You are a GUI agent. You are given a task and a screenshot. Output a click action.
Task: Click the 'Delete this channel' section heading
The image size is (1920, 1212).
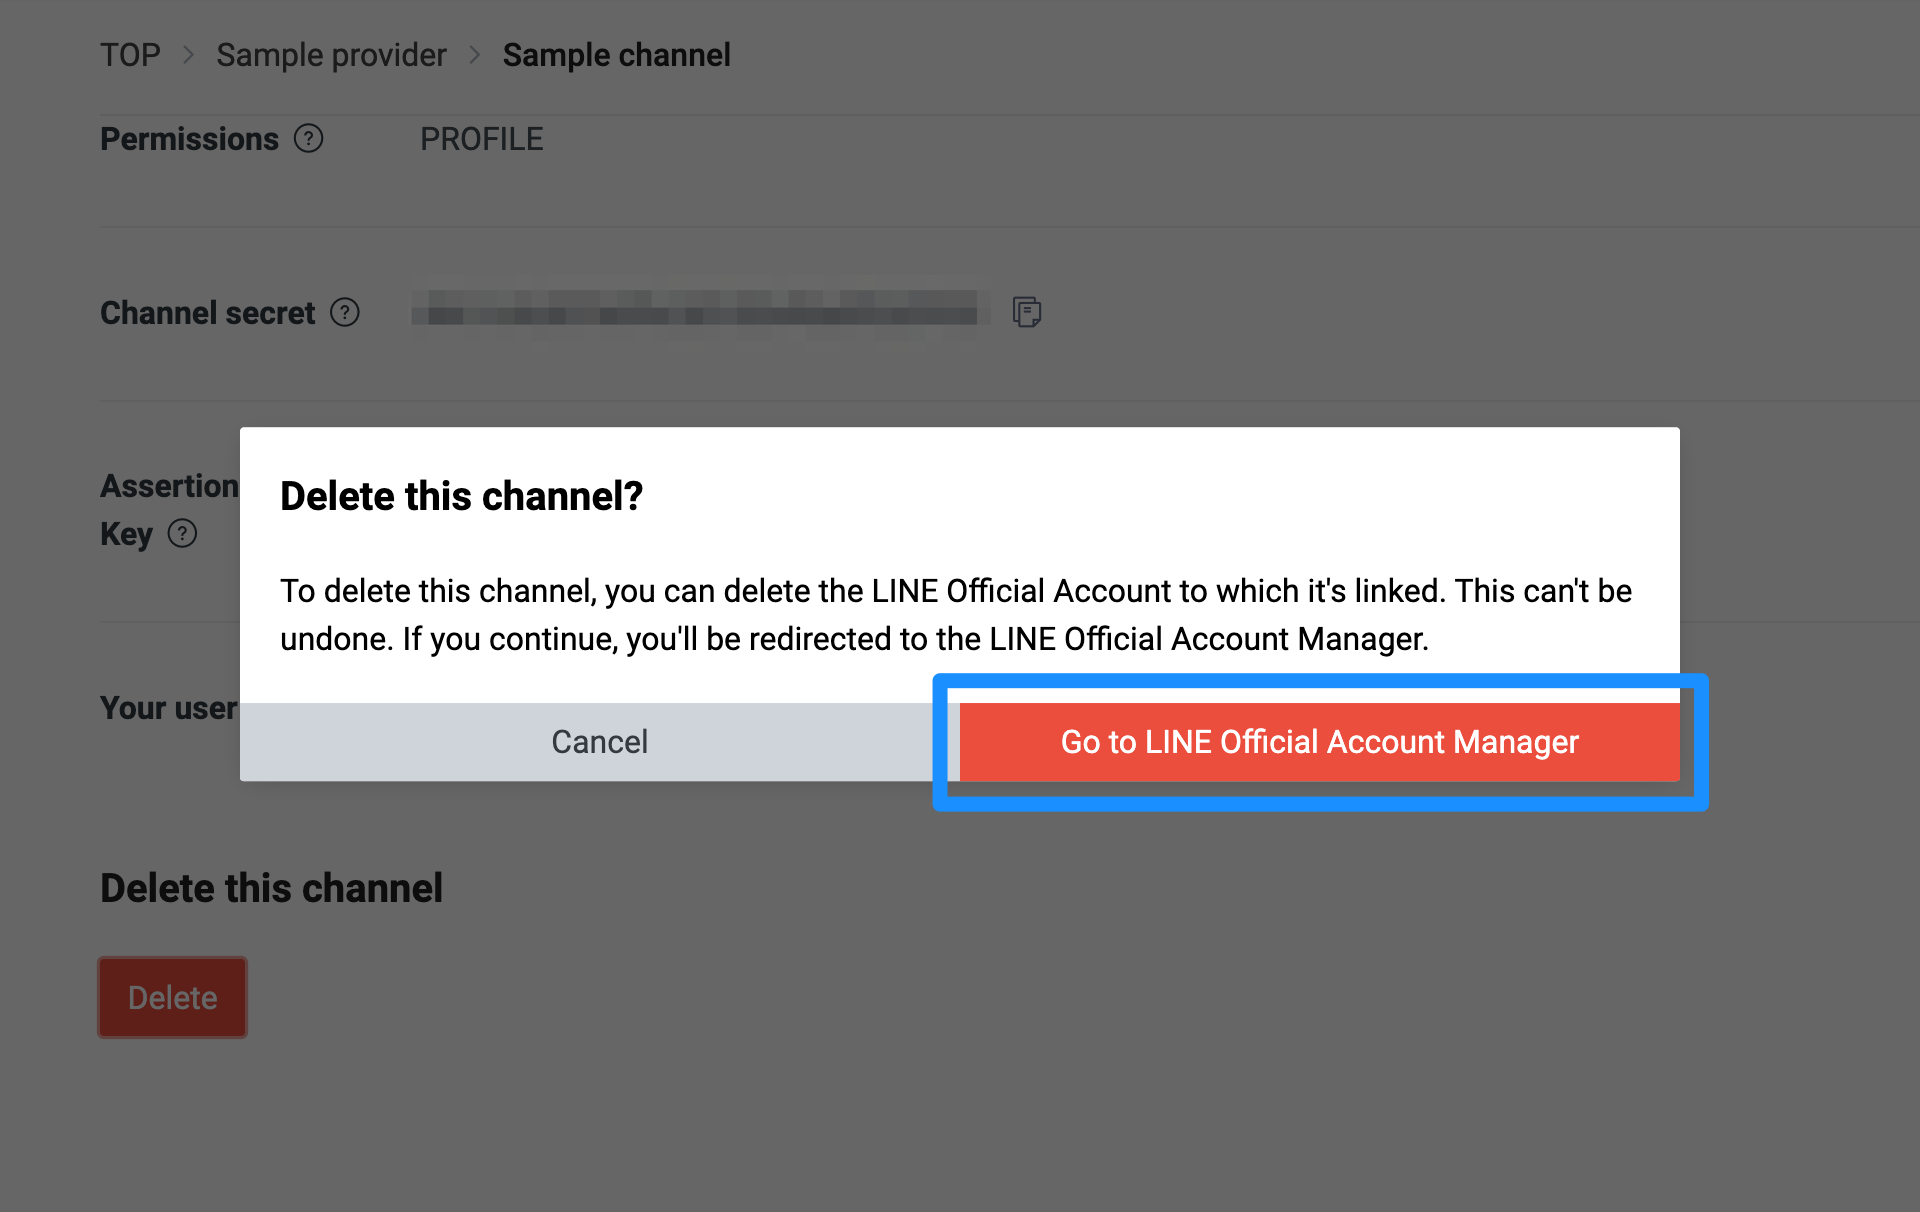[271, 888]
